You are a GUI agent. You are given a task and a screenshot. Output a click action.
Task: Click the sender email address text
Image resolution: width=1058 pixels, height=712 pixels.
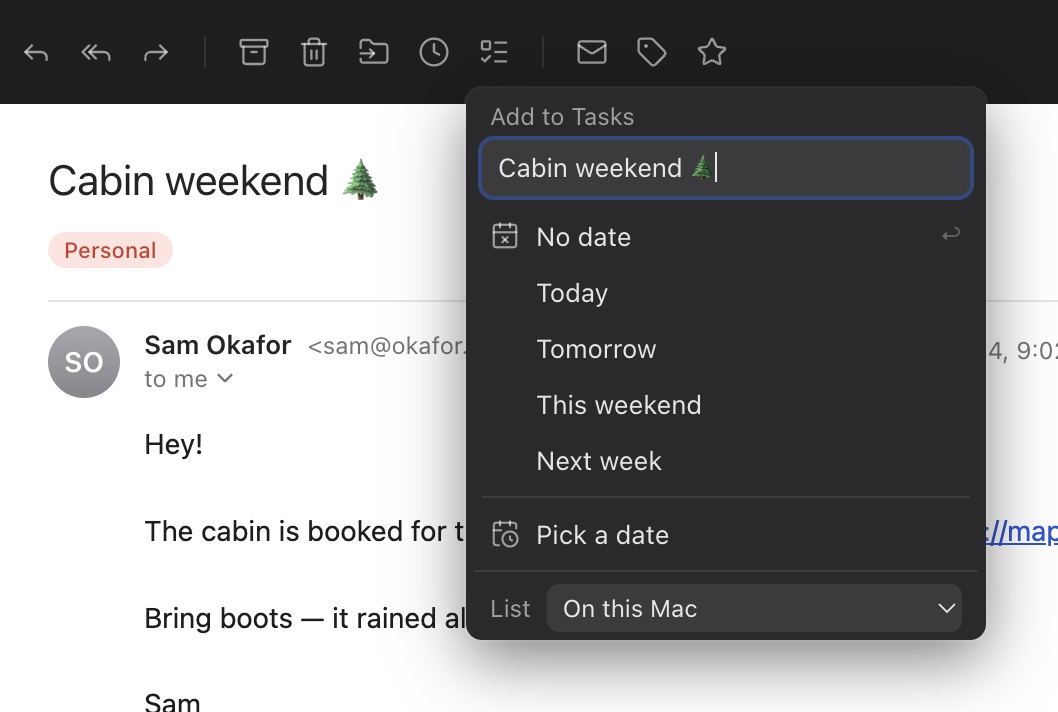tap(387, 346)
